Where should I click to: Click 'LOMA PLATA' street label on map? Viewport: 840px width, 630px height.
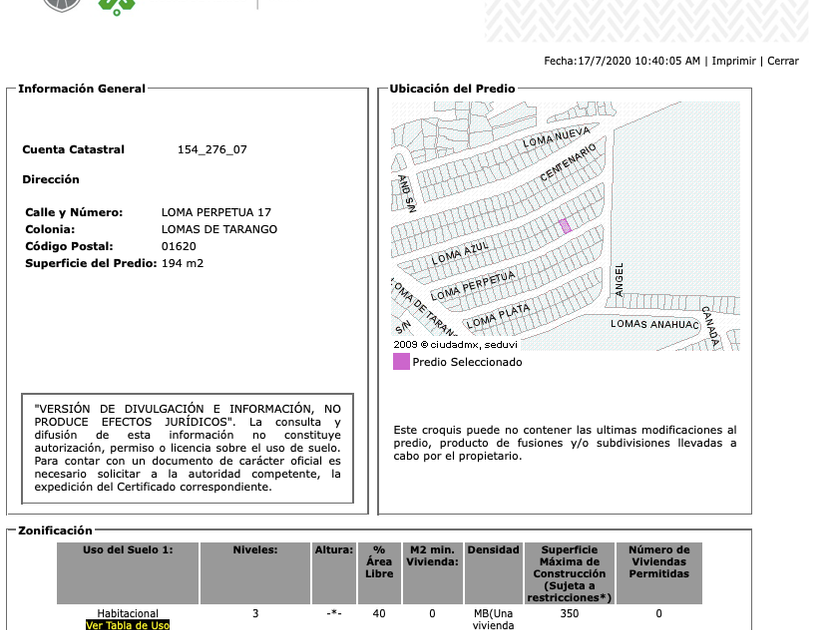pos(498,316)
